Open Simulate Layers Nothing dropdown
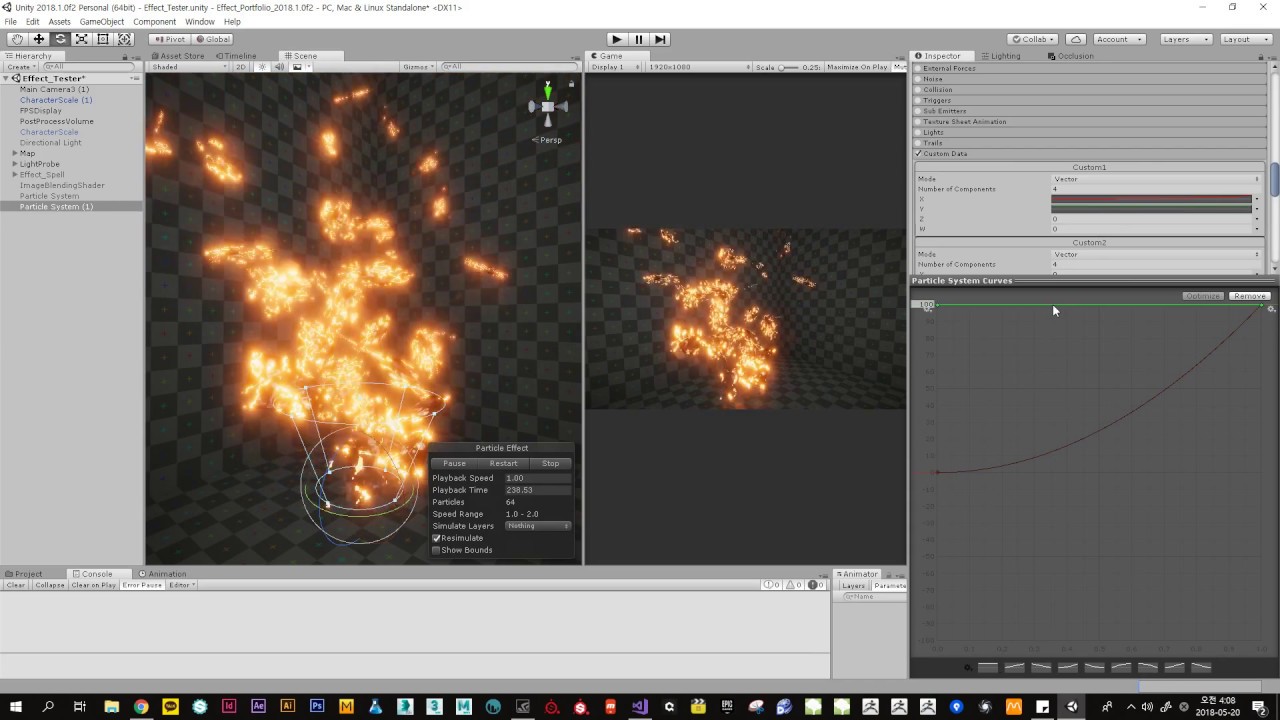The height and width of the screenshot is (720, 1280). point(538,526)
